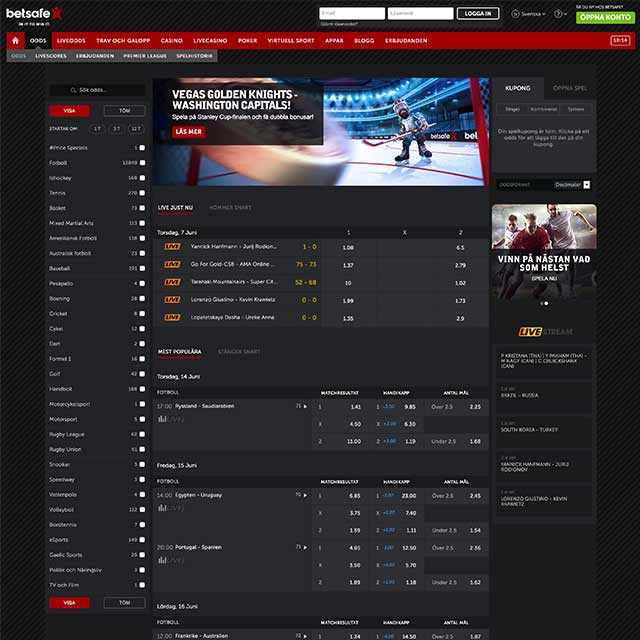Screen dimensions: 640x640
Task: Click into the Lösenord password field
Action: click(x=420, y=13)
